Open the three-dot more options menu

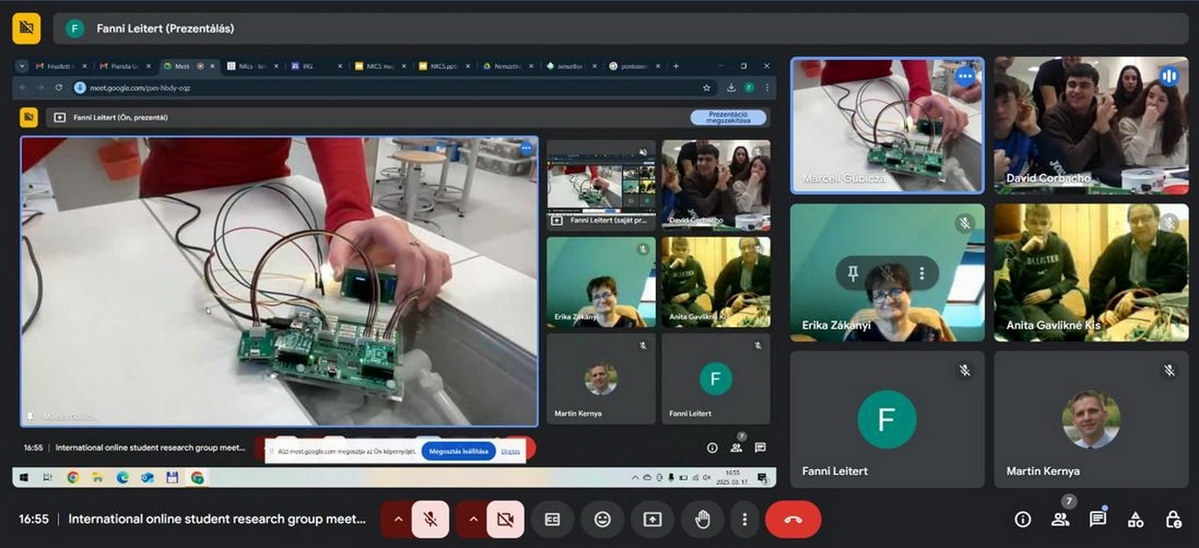[744, 519]
